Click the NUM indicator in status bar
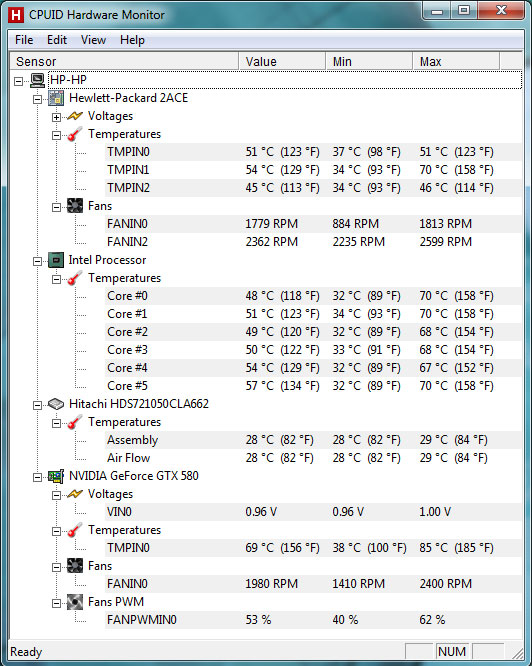 (x=452, y=652)
